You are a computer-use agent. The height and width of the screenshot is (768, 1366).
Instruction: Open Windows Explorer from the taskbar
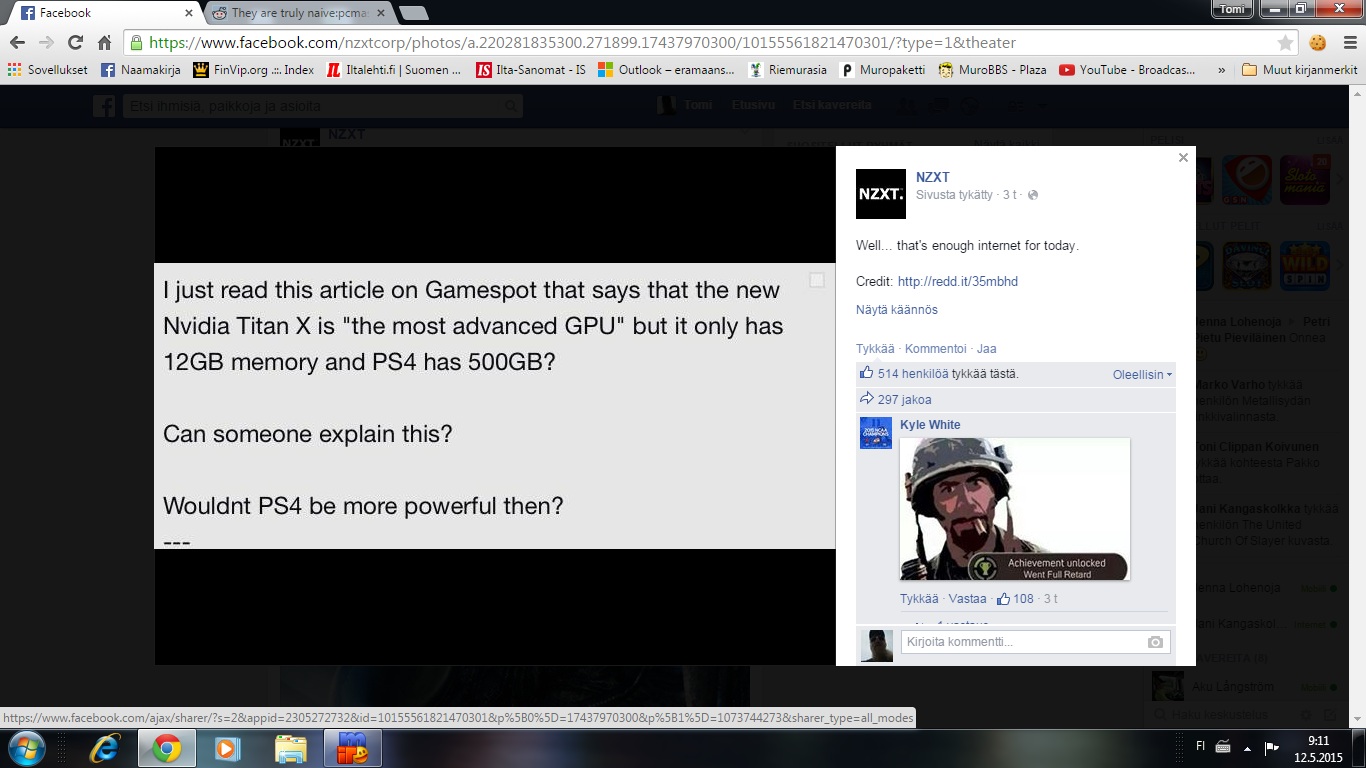290,748
